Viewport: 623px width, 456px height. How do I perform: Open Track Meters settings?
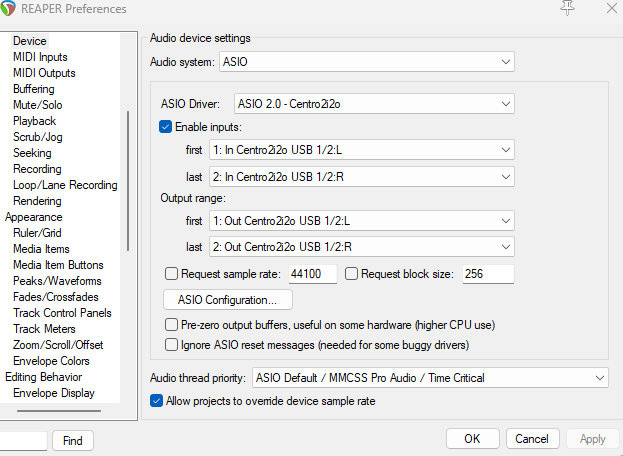tap(44, 328)
